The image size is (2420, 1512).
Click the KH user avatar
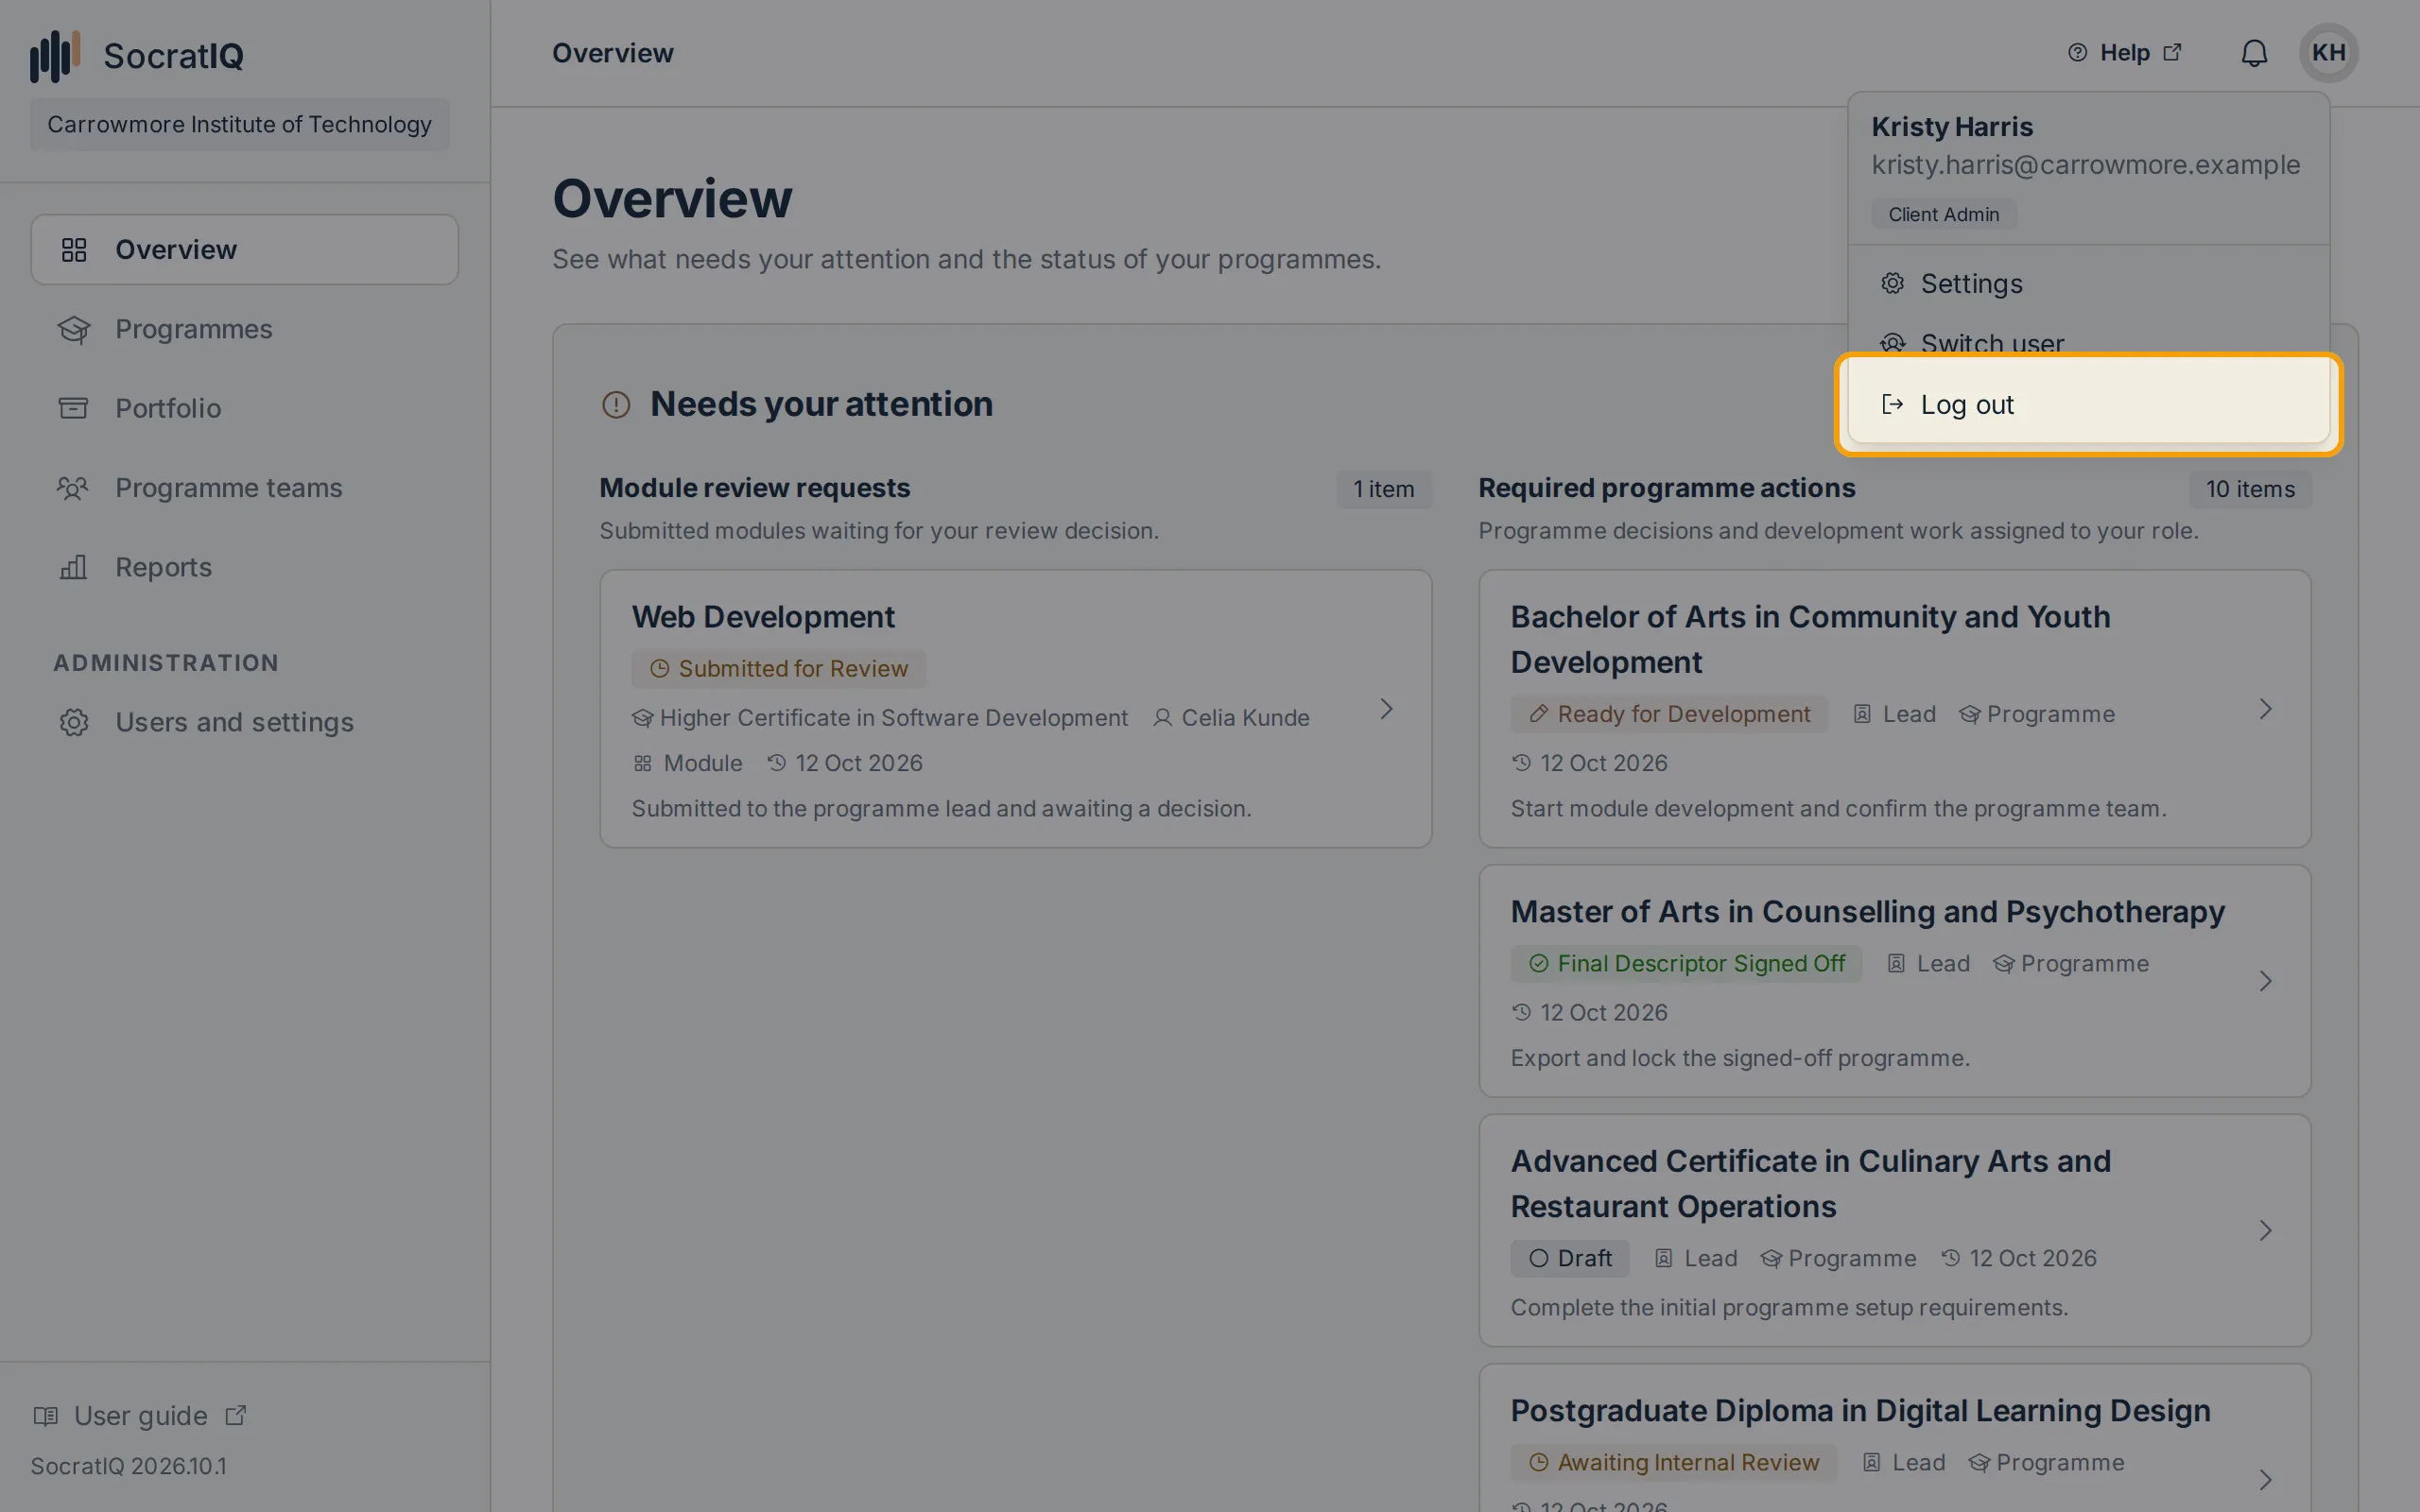pyautogui.click(x=2328, y=53)
